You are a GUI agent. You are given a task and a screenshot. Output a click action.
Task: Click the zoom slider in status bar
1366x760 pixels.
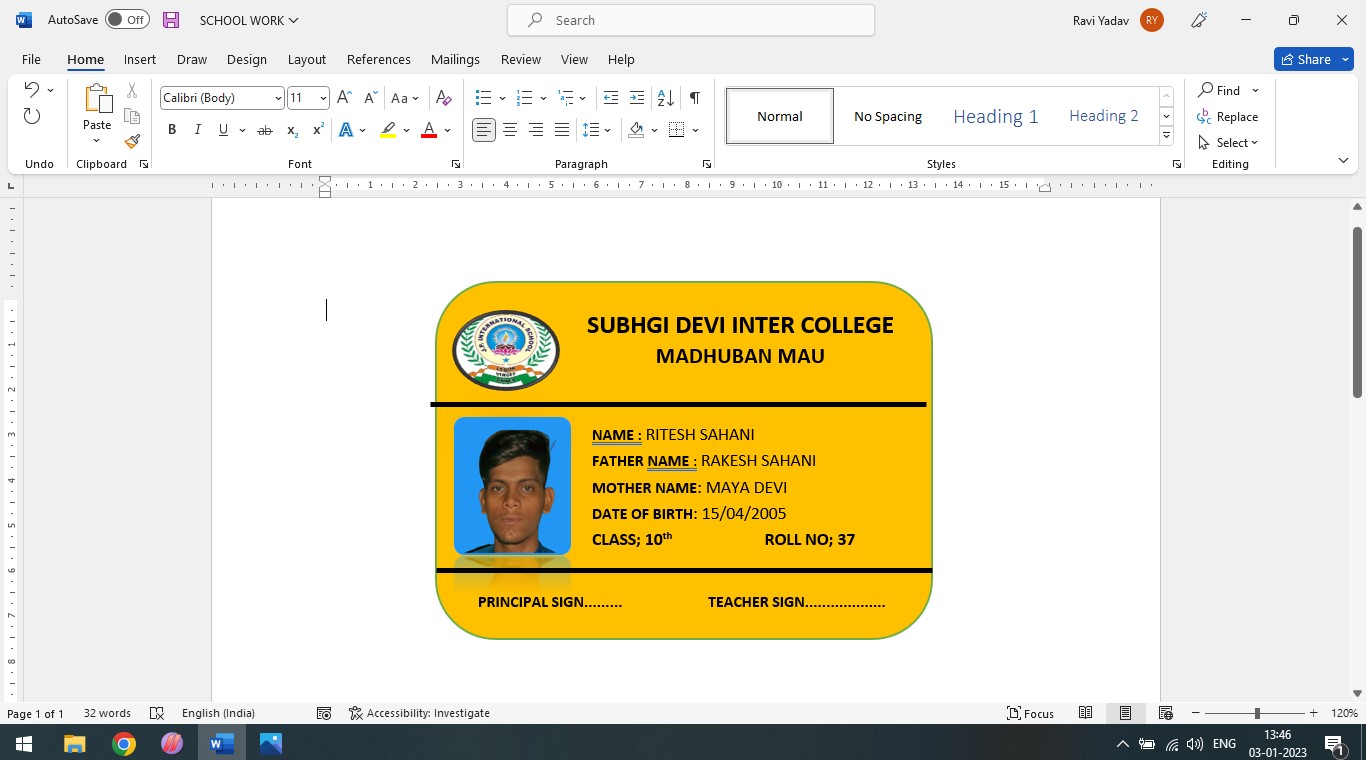[x=1257, y=713]
